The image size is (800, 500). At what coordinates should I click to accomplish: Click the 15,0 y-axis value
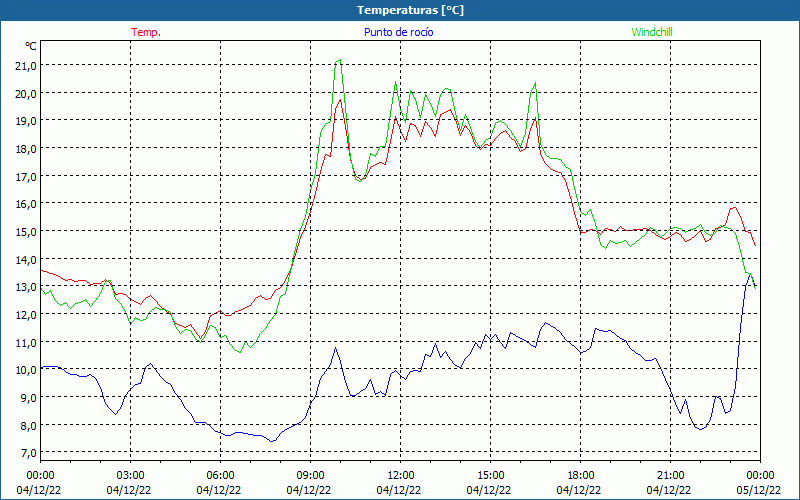click(27, 232)
